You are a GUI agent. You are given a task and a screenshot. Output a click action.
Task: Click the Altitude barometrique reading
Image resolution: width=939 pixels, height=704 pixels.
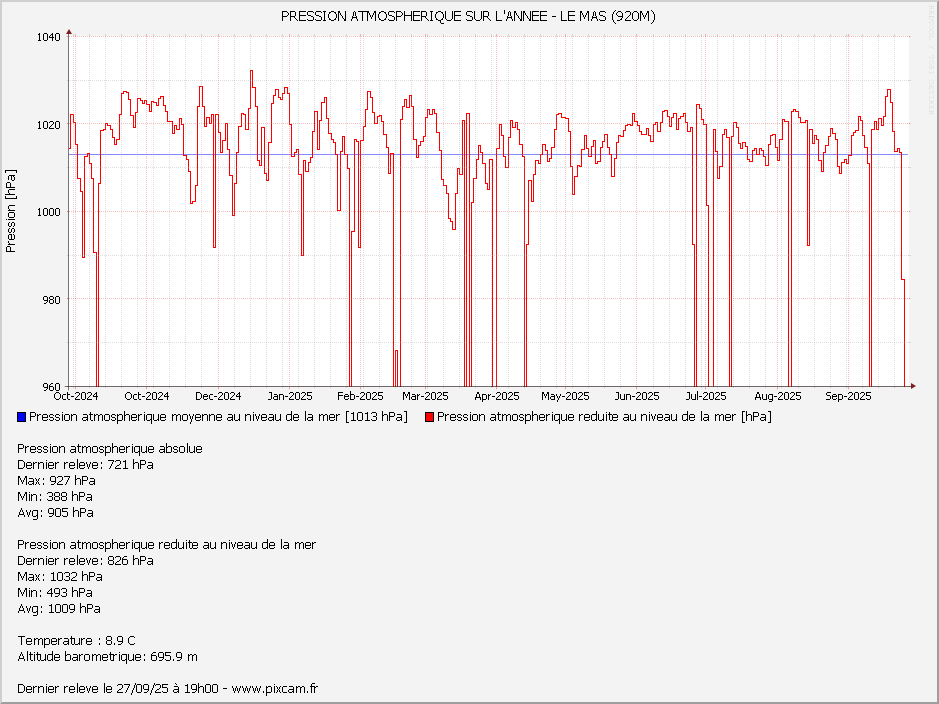click(x=107, y=657)
